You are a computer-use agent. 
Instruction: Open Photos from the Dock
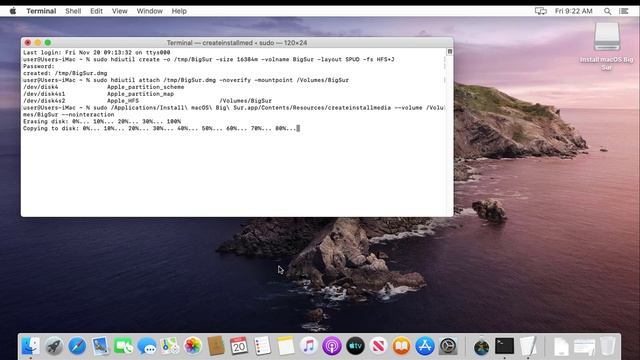coord(193,346)
